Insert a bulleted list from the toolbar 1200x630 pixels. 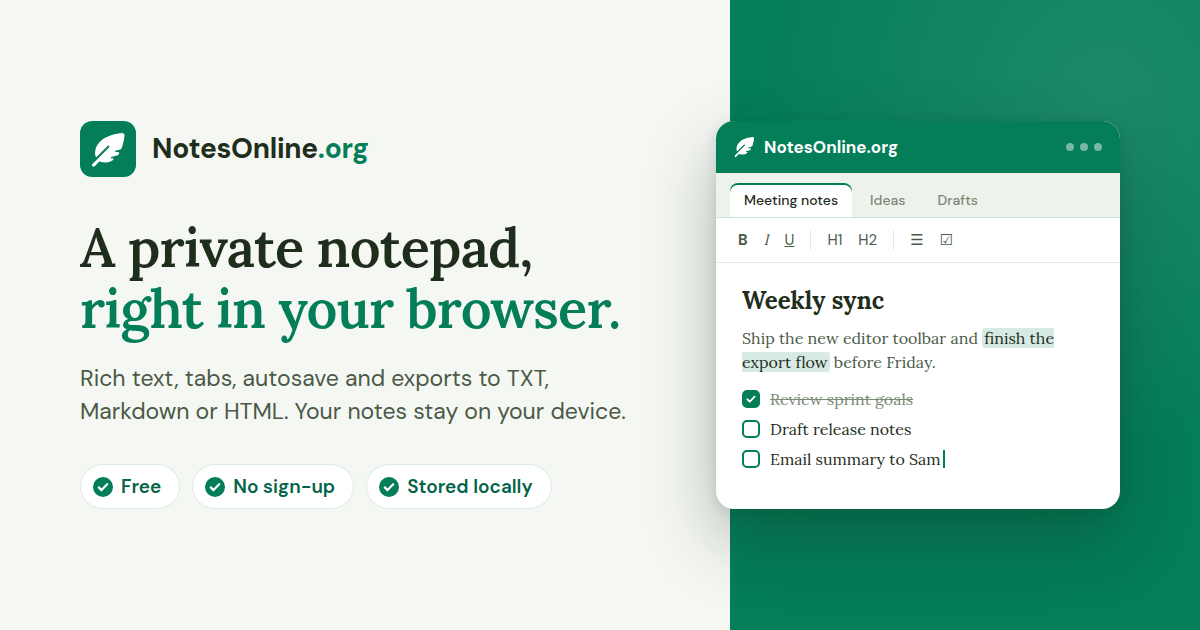click(x=917, y=240)
